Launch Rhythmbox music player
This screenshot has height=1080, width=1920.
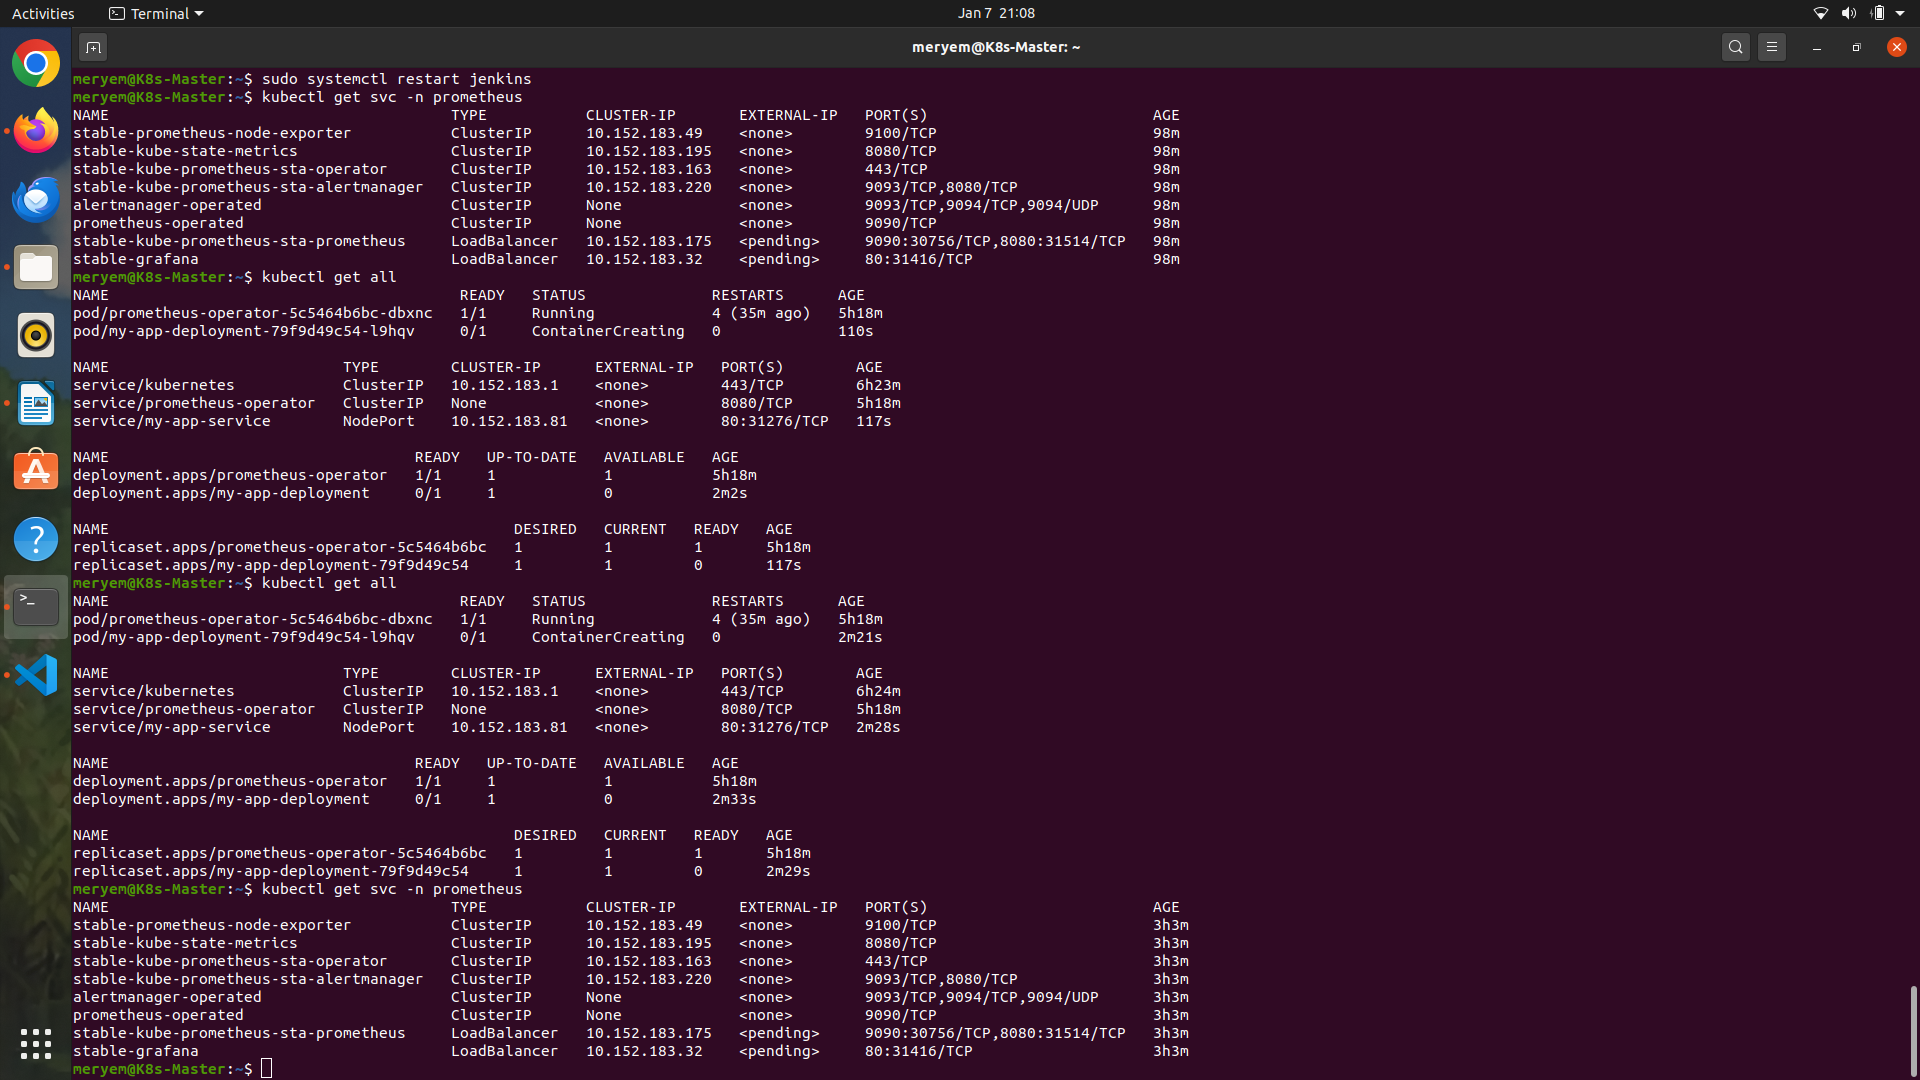(36, 335)
